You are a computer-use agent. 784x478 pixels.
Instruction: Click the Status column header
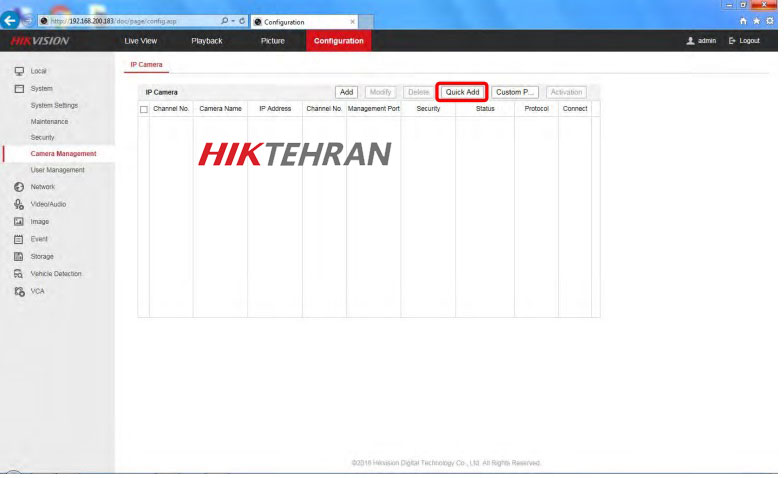pos(485,108)
